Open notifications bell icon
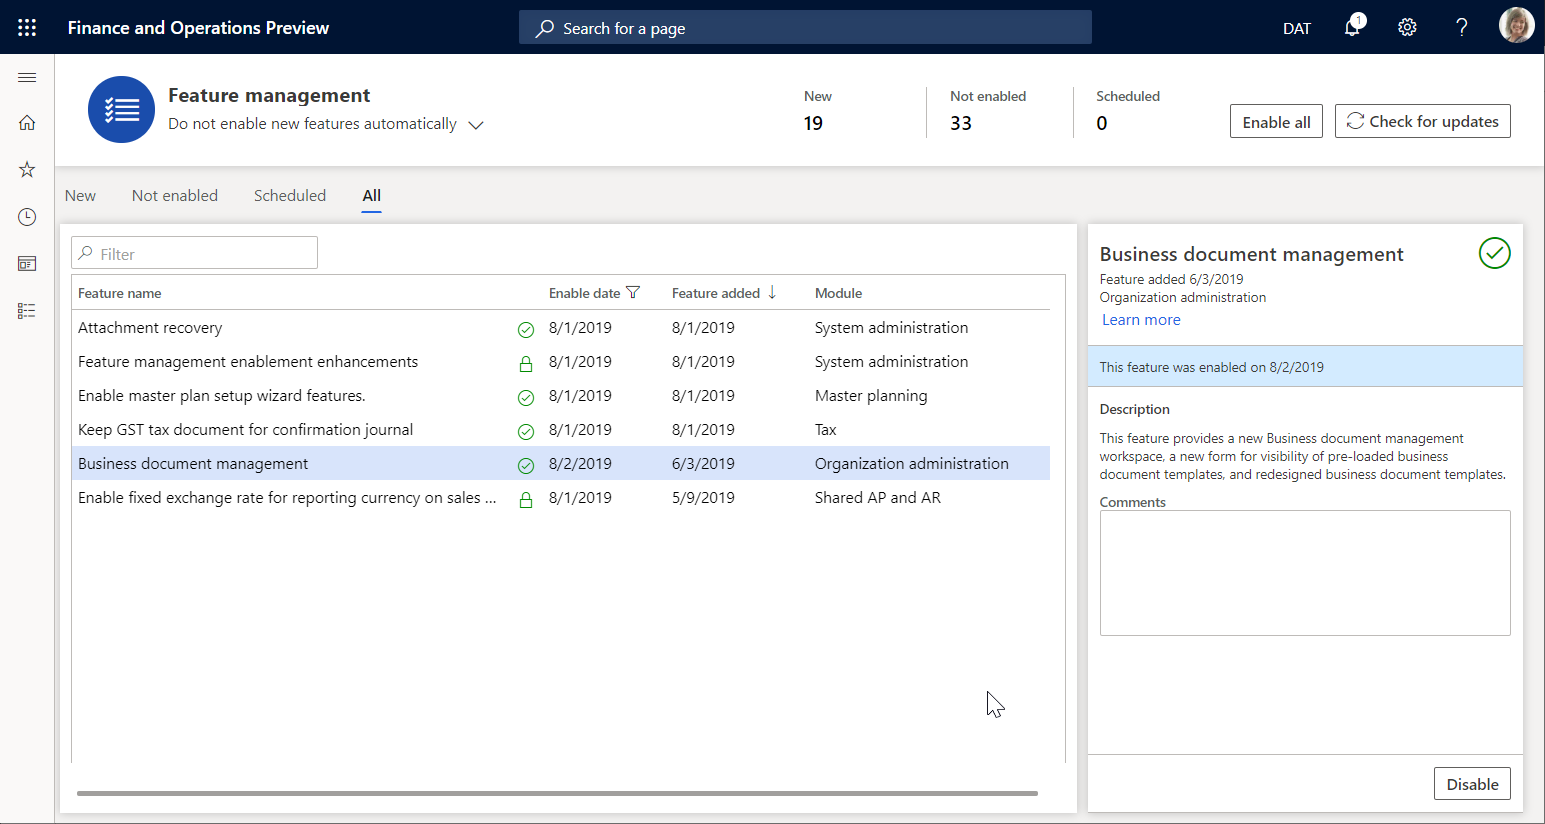This screenshot has height=824, width=1545. [x=1352, y=27]
